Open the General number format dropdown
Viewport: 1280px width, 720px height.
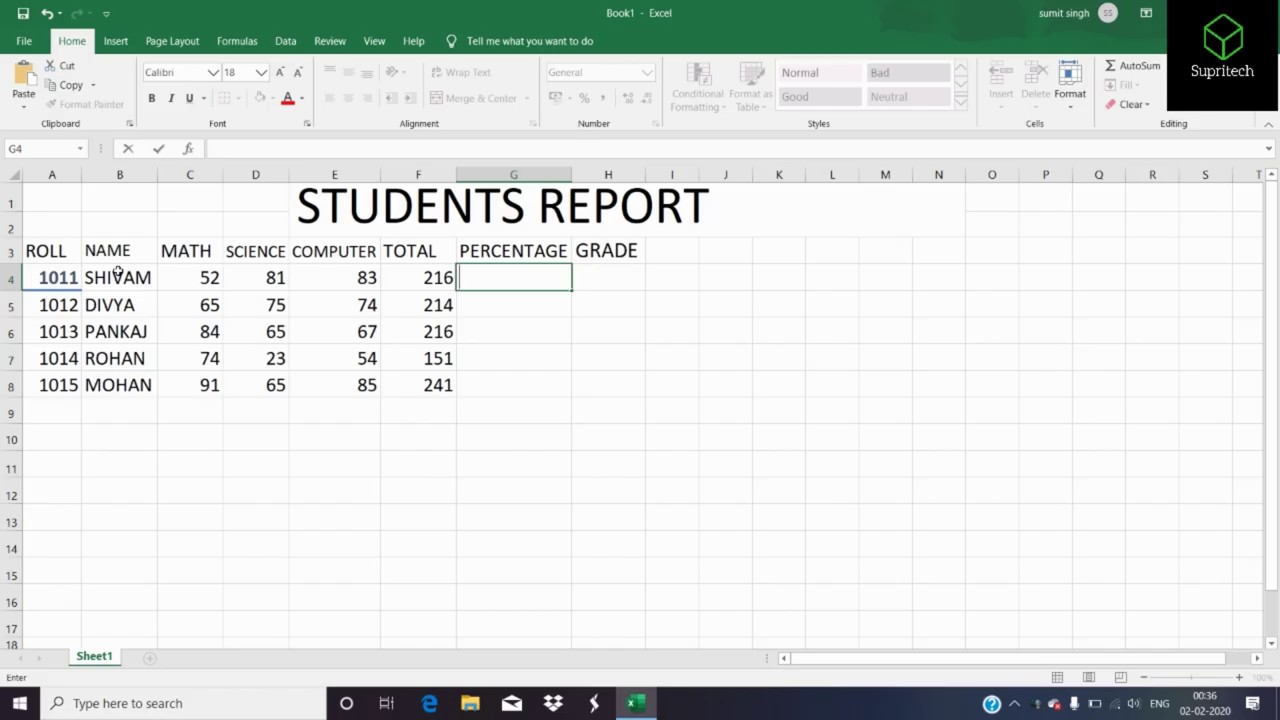647,72
